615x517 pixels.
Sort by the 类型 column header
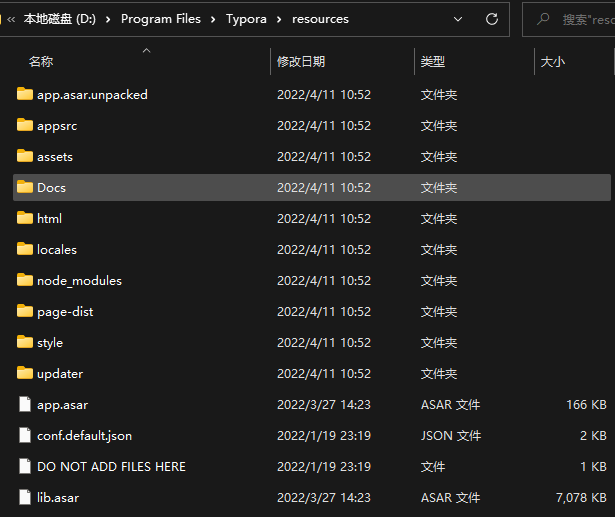433,62
